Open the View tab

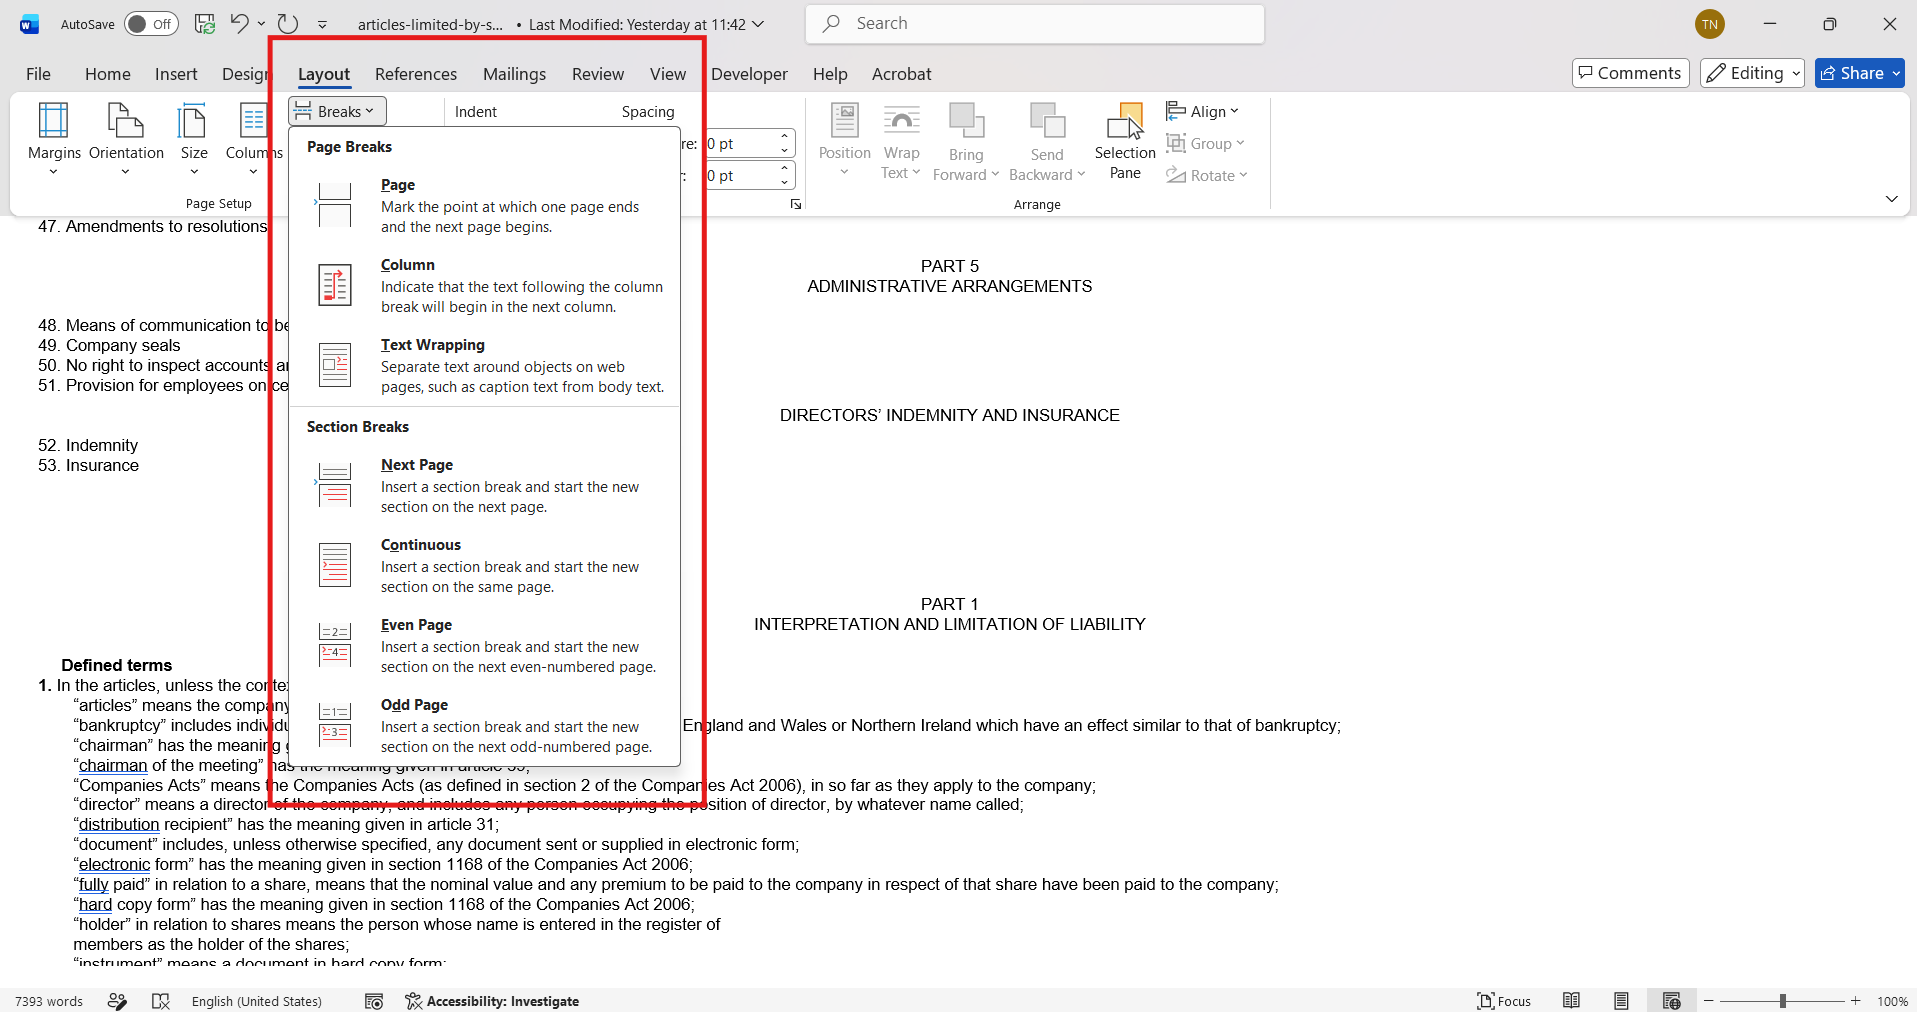tap(668, 74)
